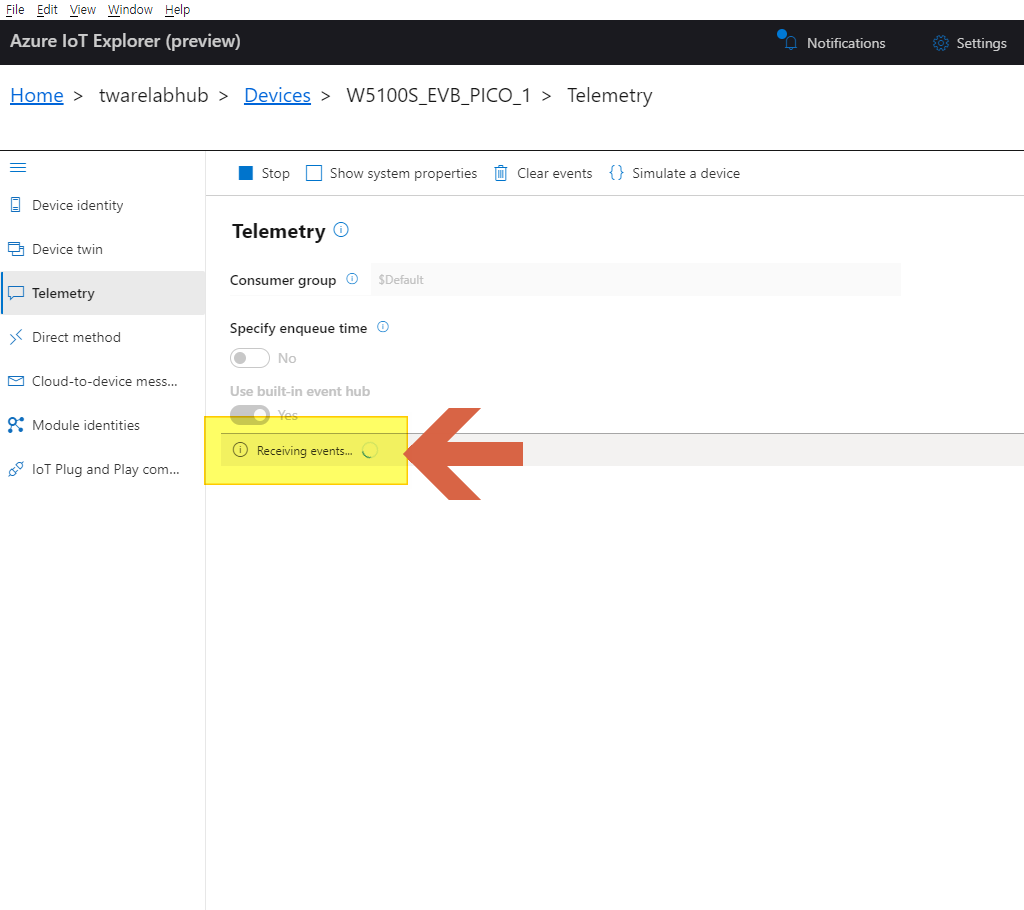Click the Azure IoT Explorer (preview) title

[125, 41]
